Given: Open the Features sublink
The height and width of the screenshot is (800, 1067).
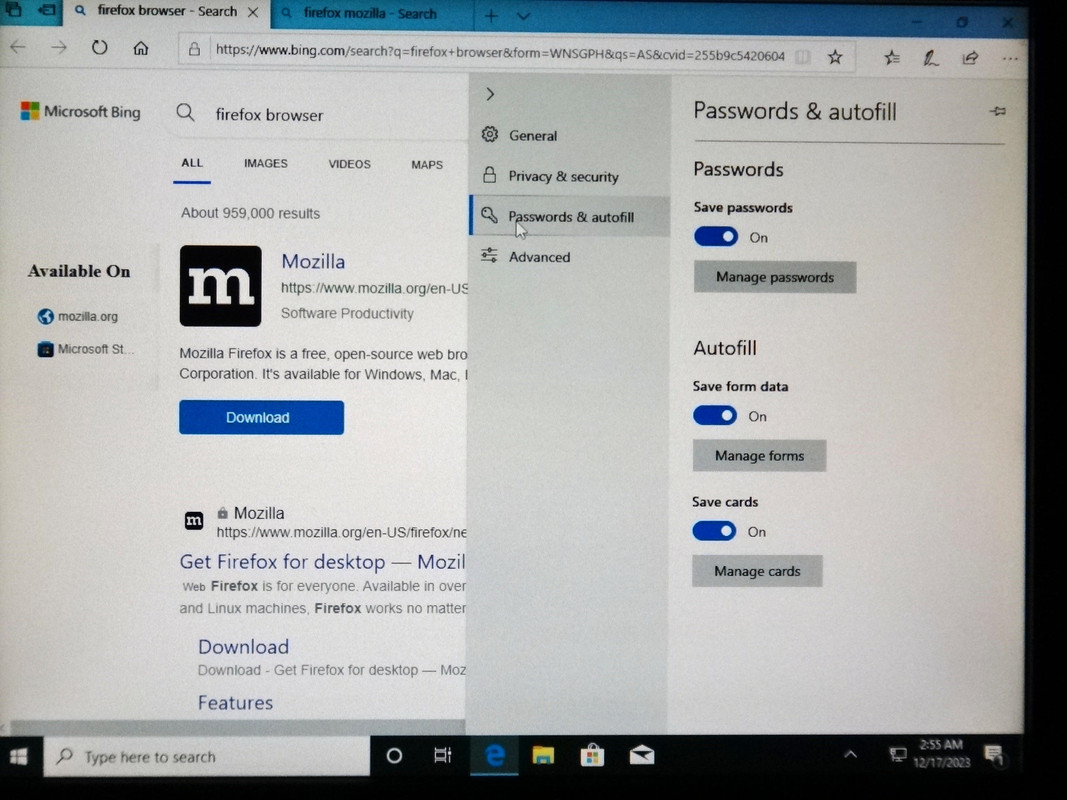Looking at the screenshot, I should (x=235, y=703).
